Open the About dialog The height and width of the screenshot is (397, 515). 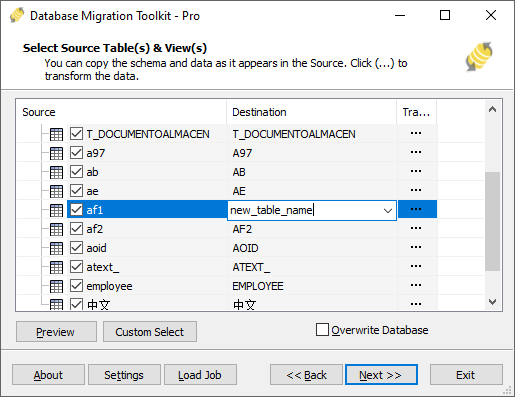click(x=48, y=375)
